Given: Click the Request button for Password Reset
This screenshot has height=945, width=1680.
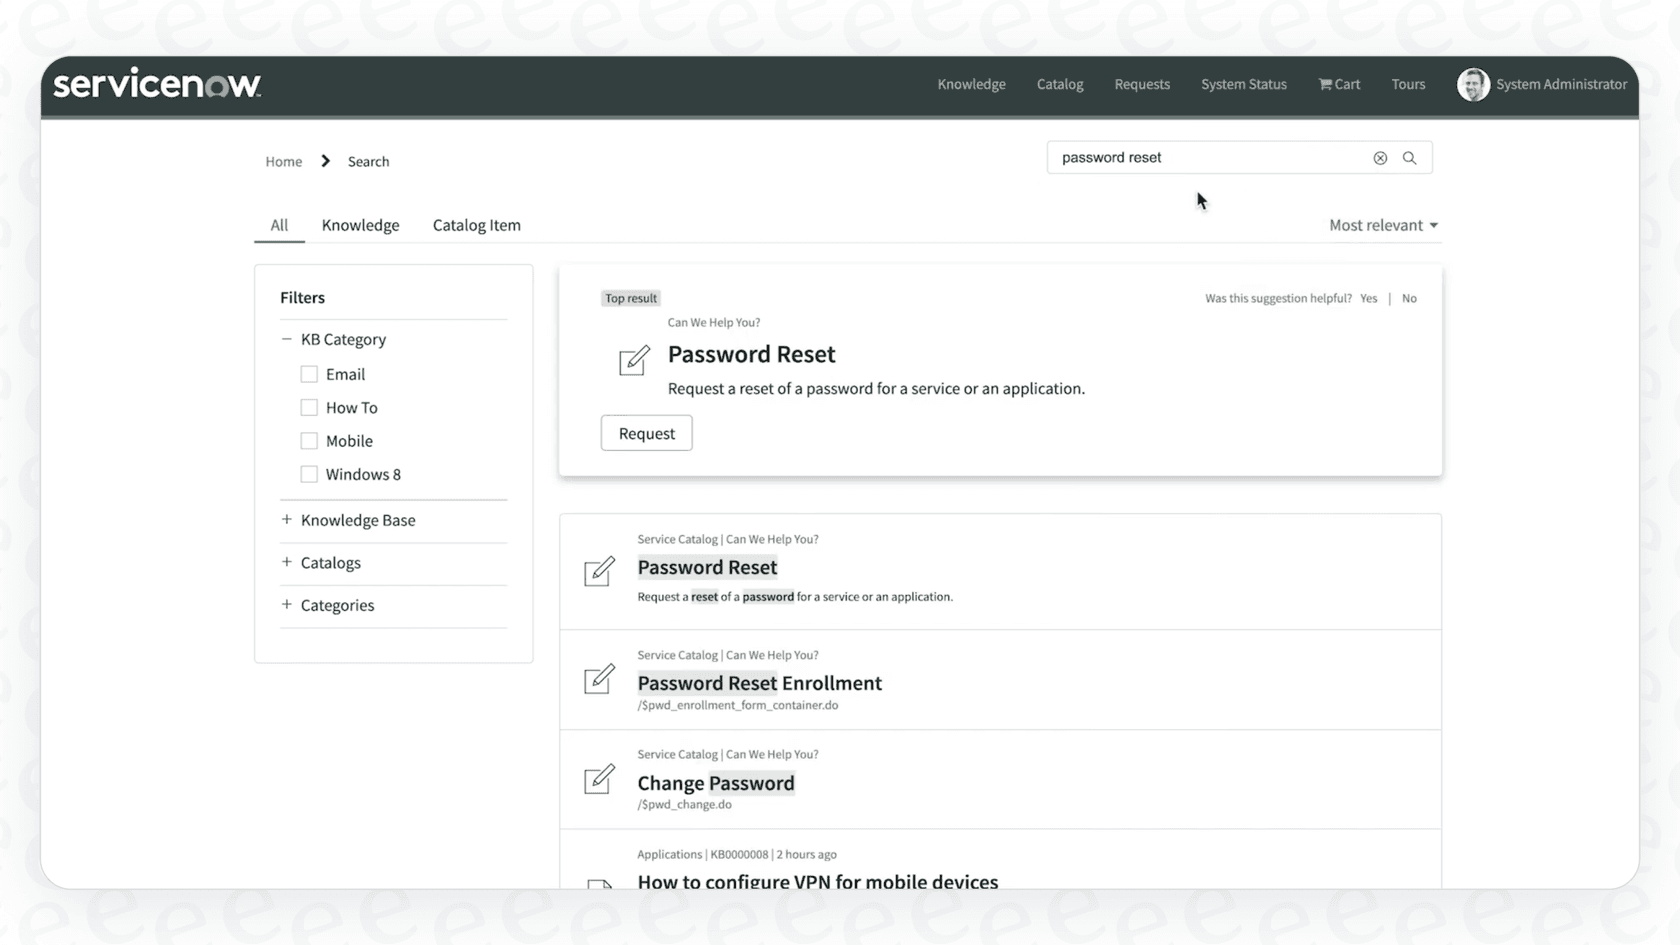Looking at the screenshot, I should (645, 433).
